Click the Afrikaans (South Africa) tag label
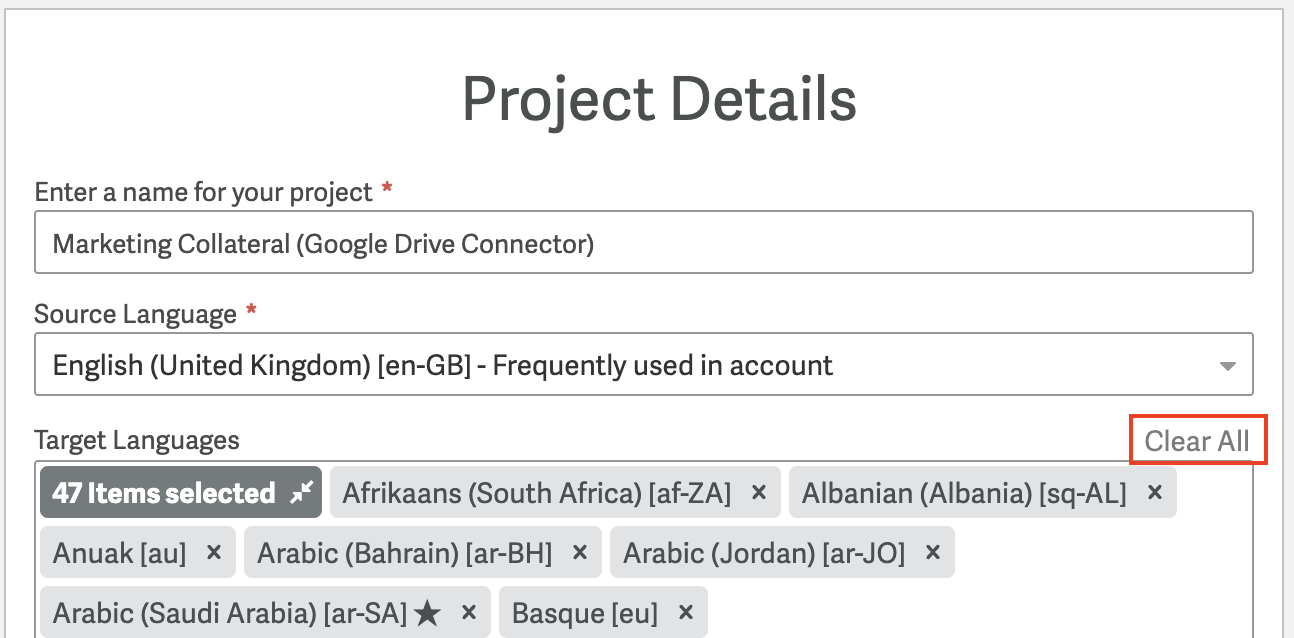The width and height of the screenshot is (1294, 638). click(537, 493)
